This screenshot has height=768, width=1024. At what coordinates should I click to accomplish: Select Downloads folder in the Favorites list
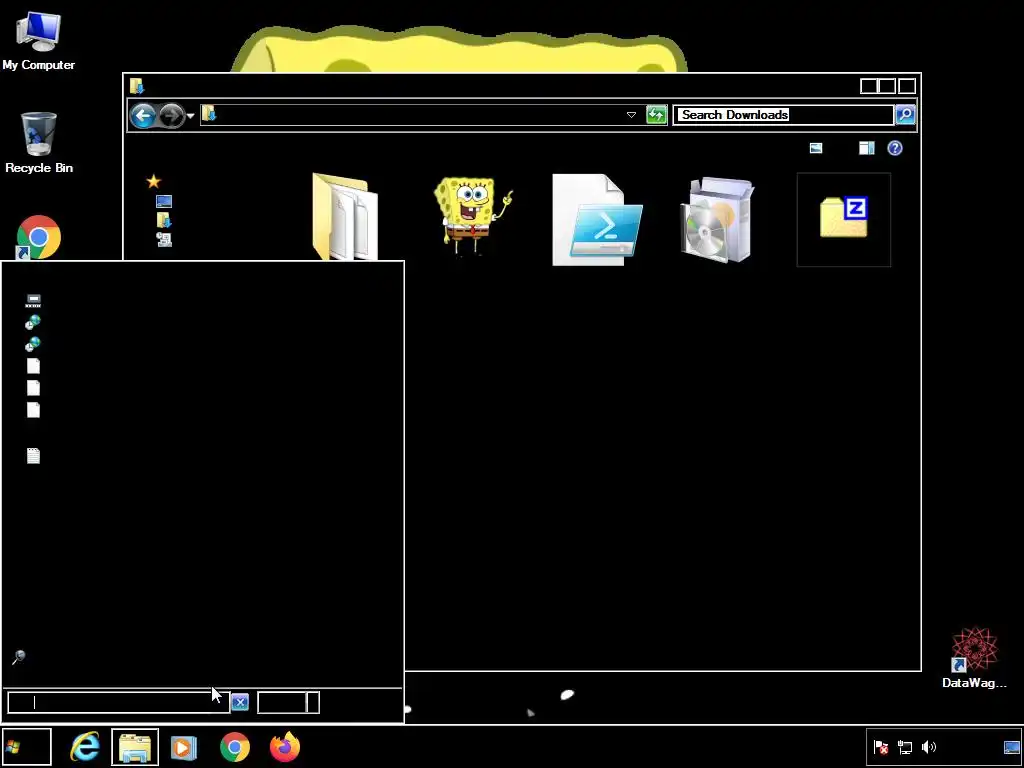163,220
